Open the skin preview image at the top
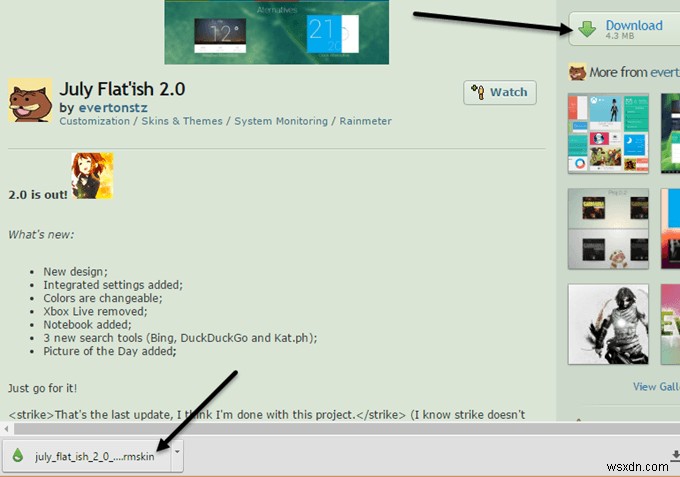680x477 pixels. point(277,32)
